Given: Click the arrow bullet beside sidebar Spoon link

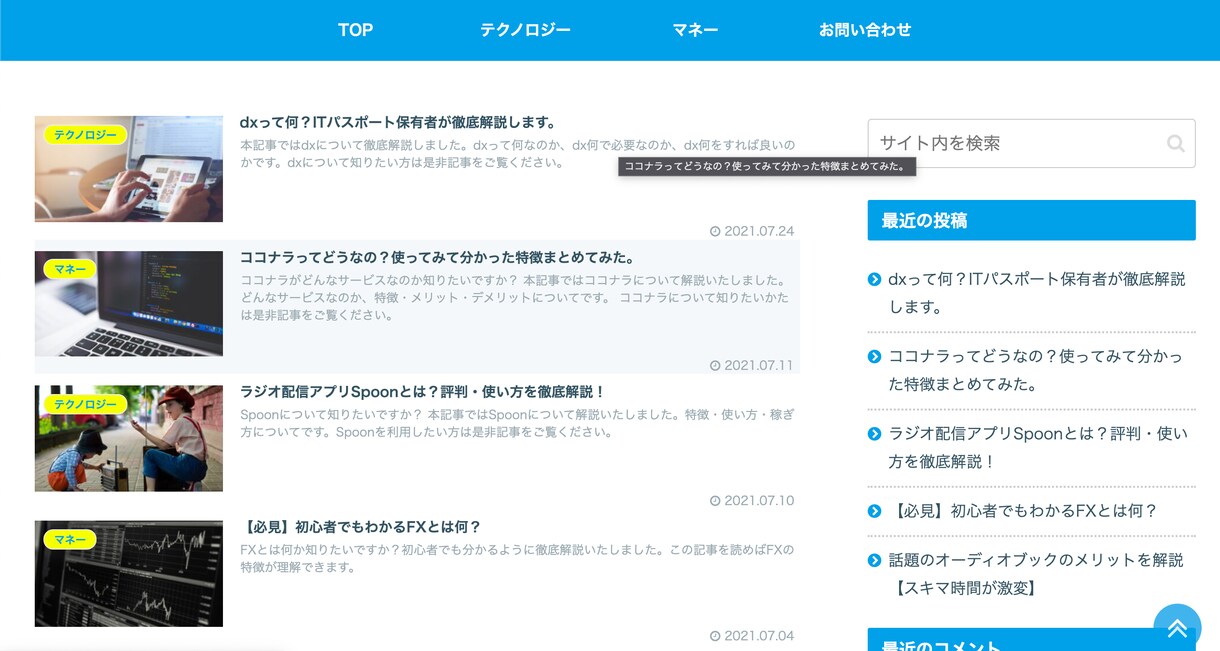Looking at the screenshot, I should click(875, 434).
